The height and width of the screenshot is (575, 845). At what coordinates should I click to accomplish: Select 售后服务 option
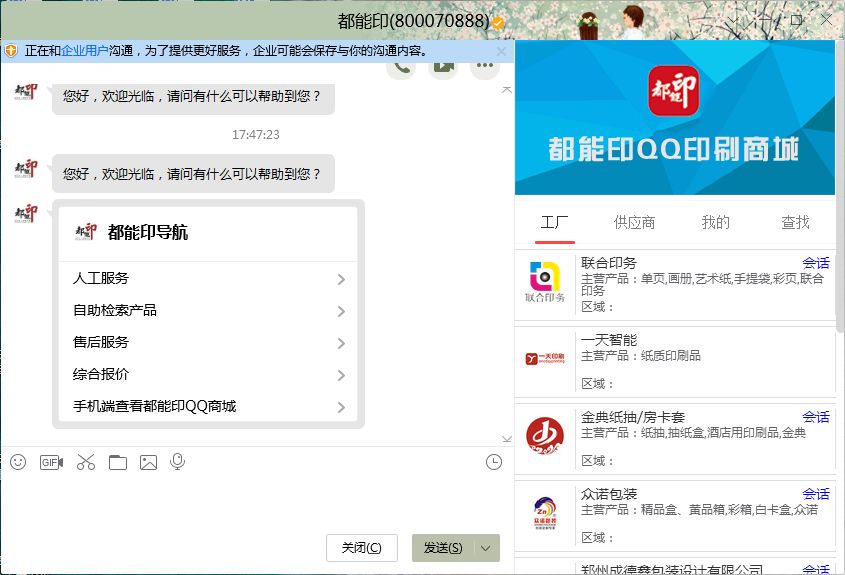[209, 342]
